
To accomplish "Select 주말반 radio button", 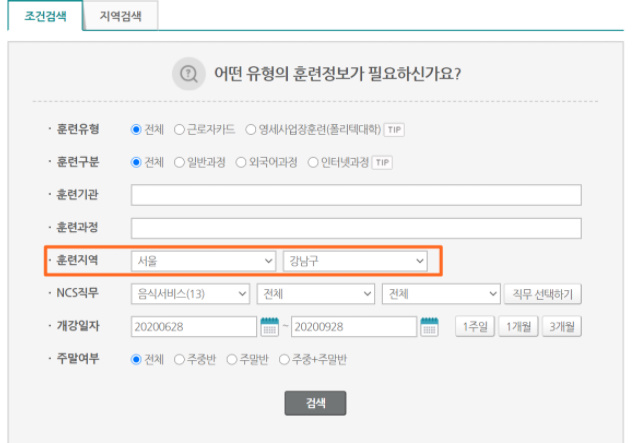I will [232, 360].
